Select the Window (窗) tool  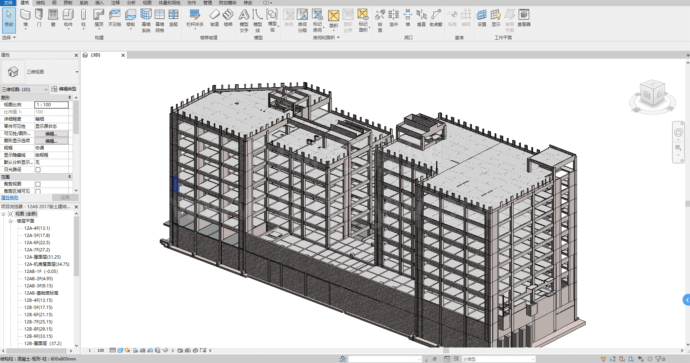(53, 18)
